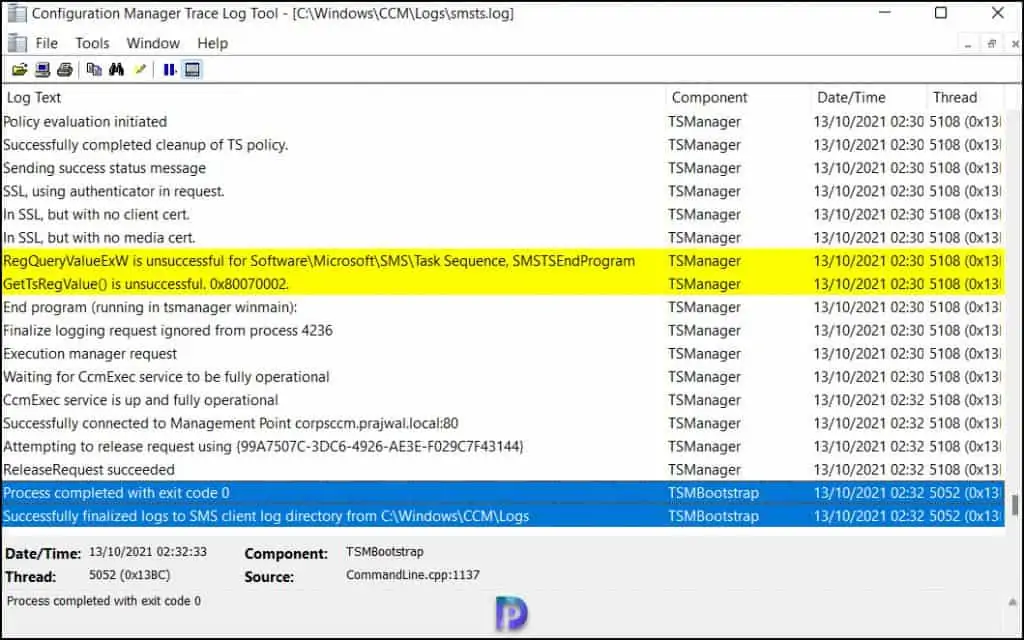
Task: Click the Date/Time column header
Action: [869, 97]
